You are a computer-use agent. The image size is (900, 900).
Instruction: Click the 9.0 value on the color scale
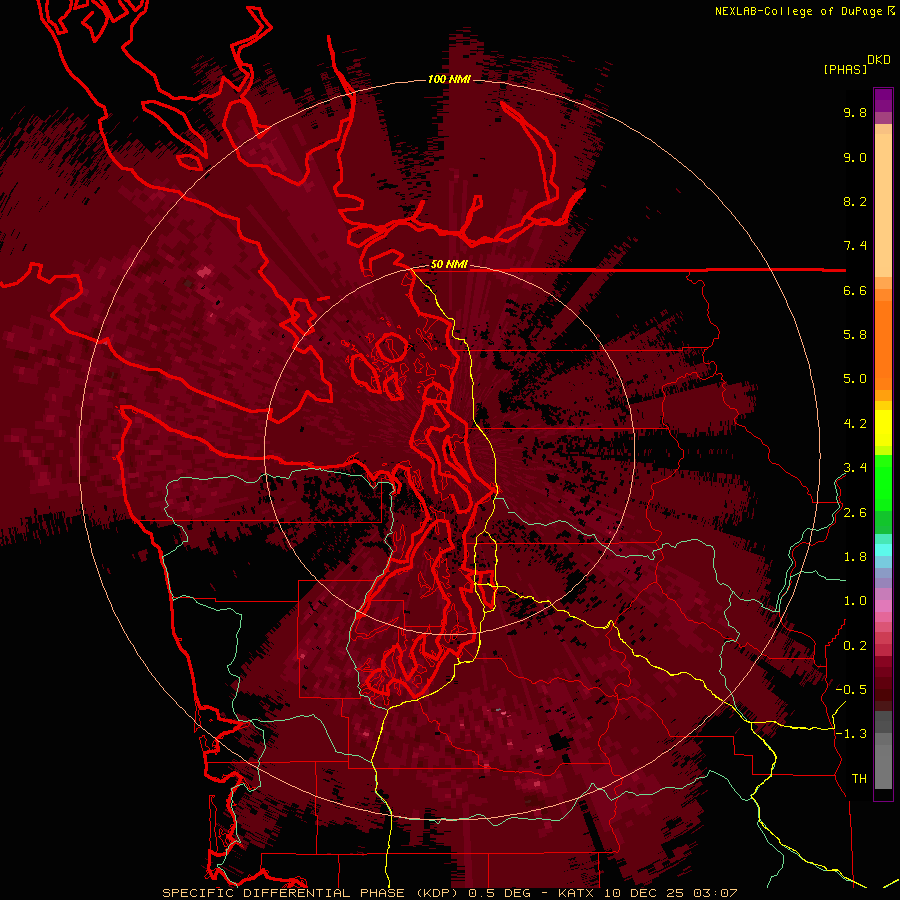(x=855, y=157)
